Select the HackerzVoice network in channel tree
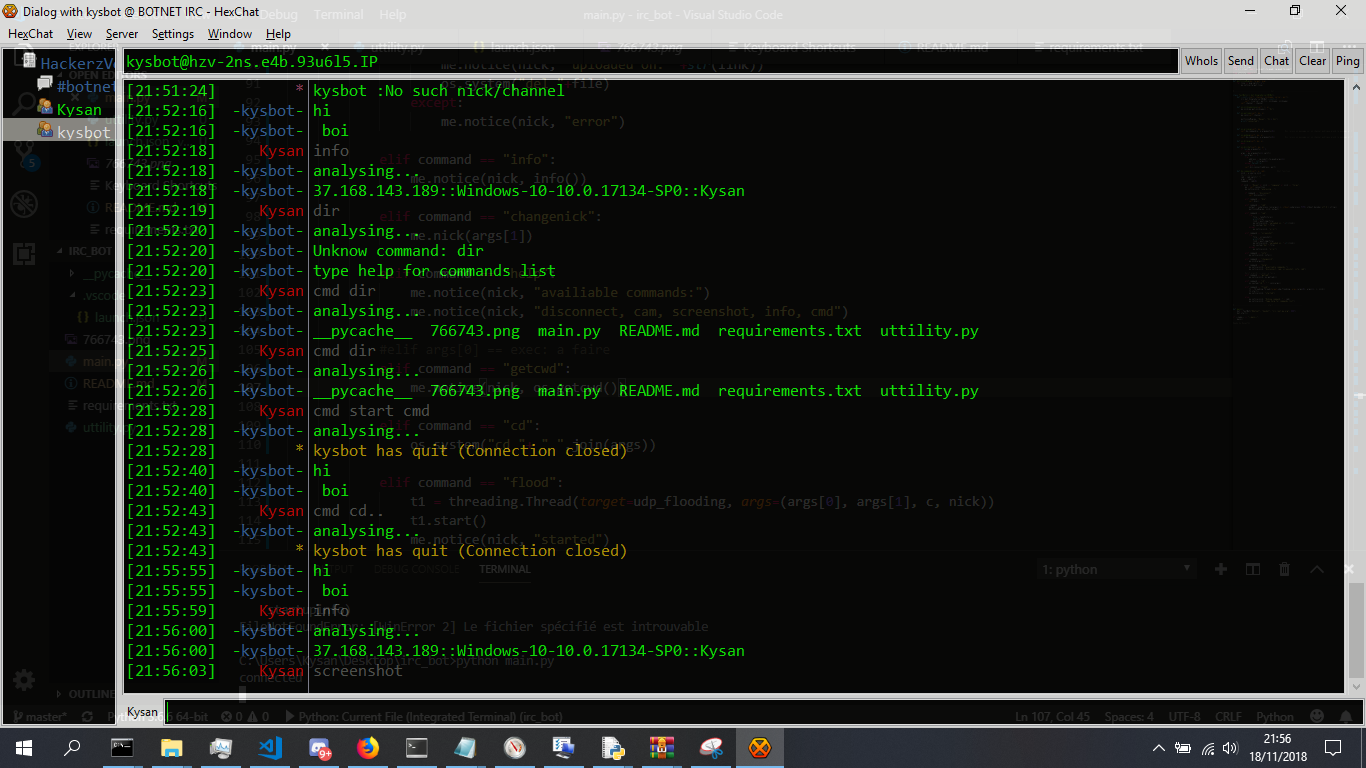This screenshot has height=768, width=1366. (77, 63)
